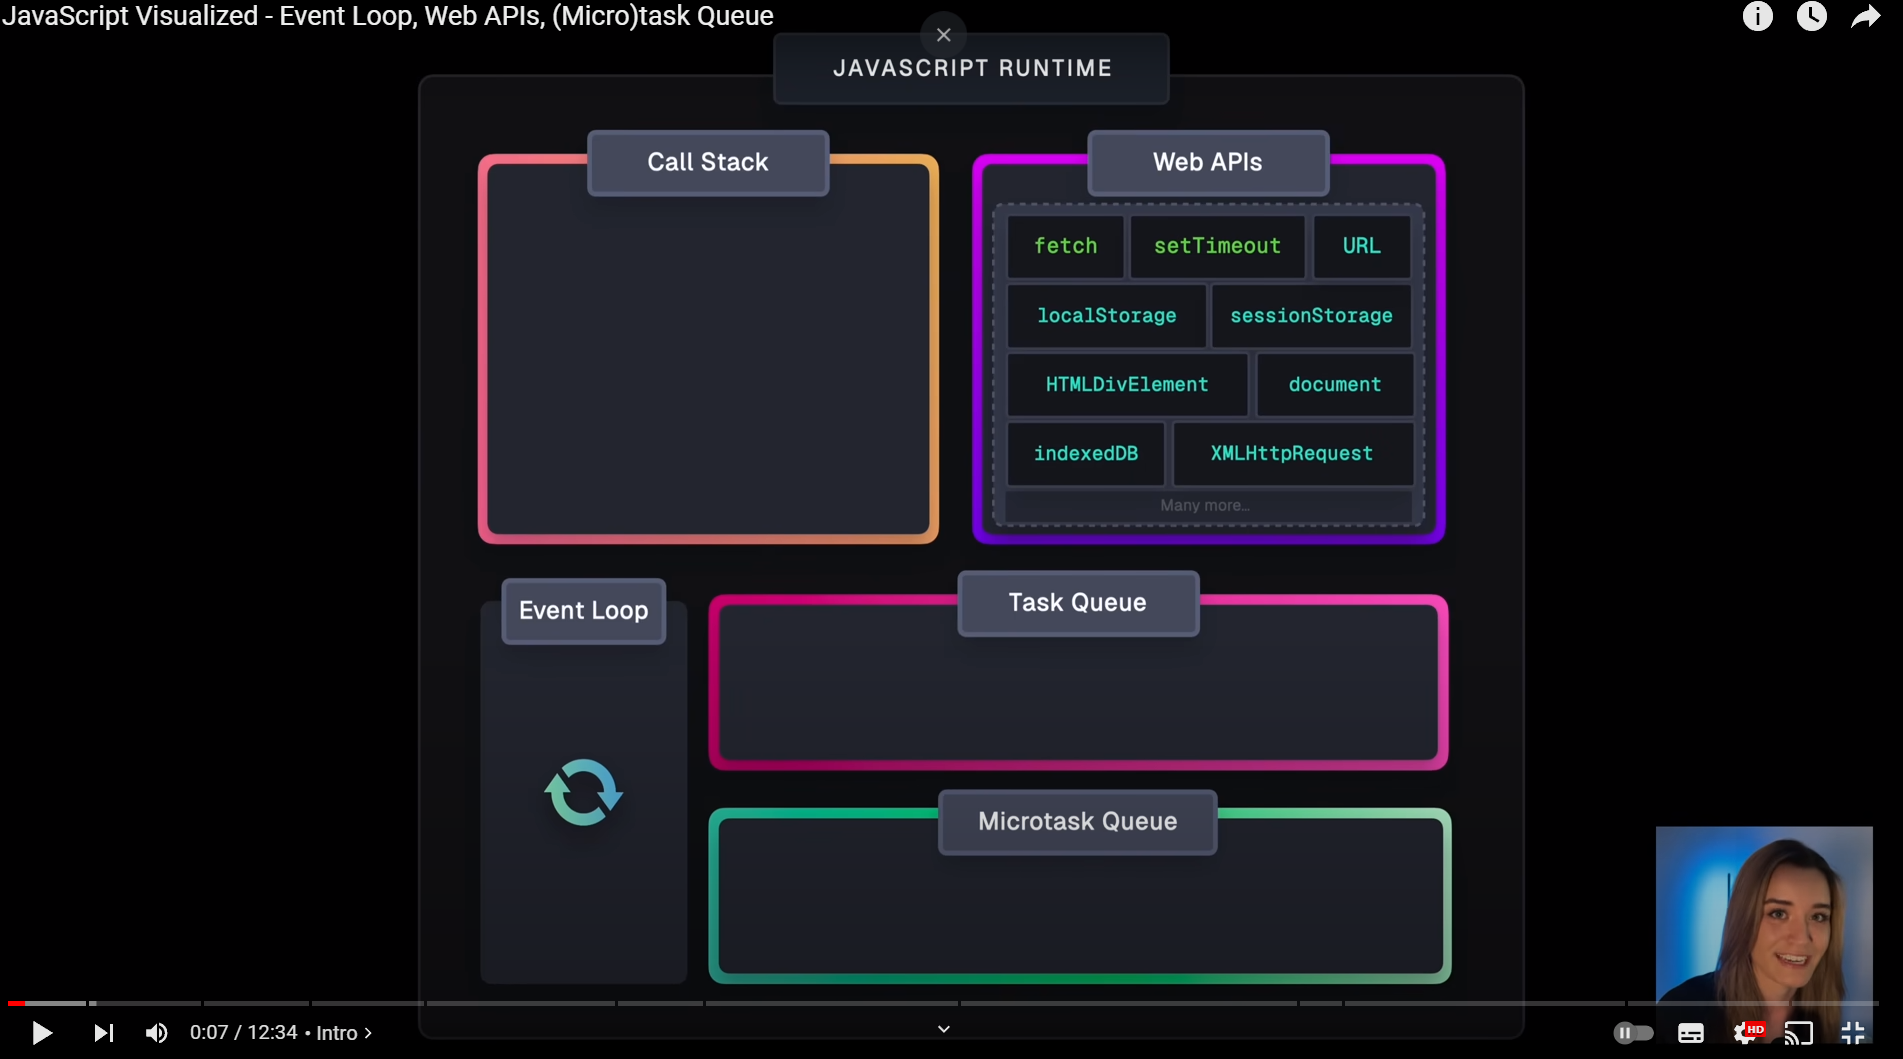Click the 'Many more...' text
This screenshot has height=1059, width=1903.
click(x=1205, y=506)
